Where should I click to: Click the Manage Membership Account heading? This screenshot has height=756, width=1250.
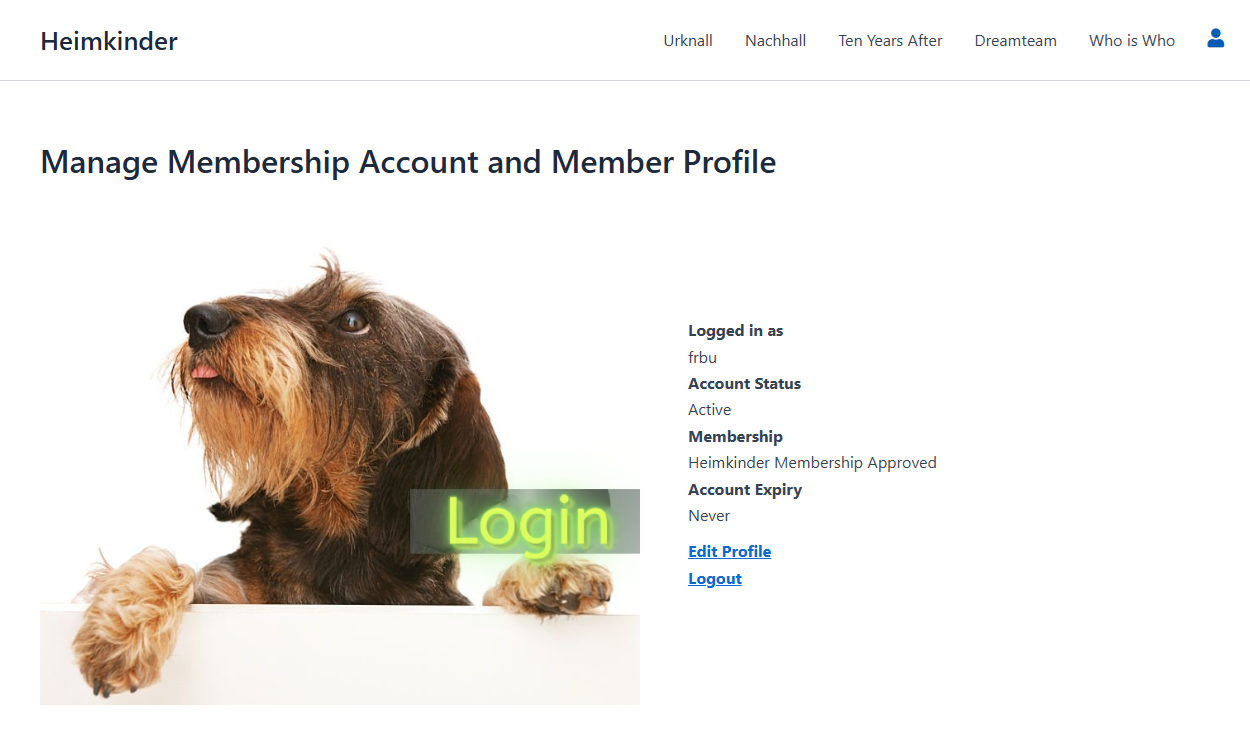click(x=408, y=162)
